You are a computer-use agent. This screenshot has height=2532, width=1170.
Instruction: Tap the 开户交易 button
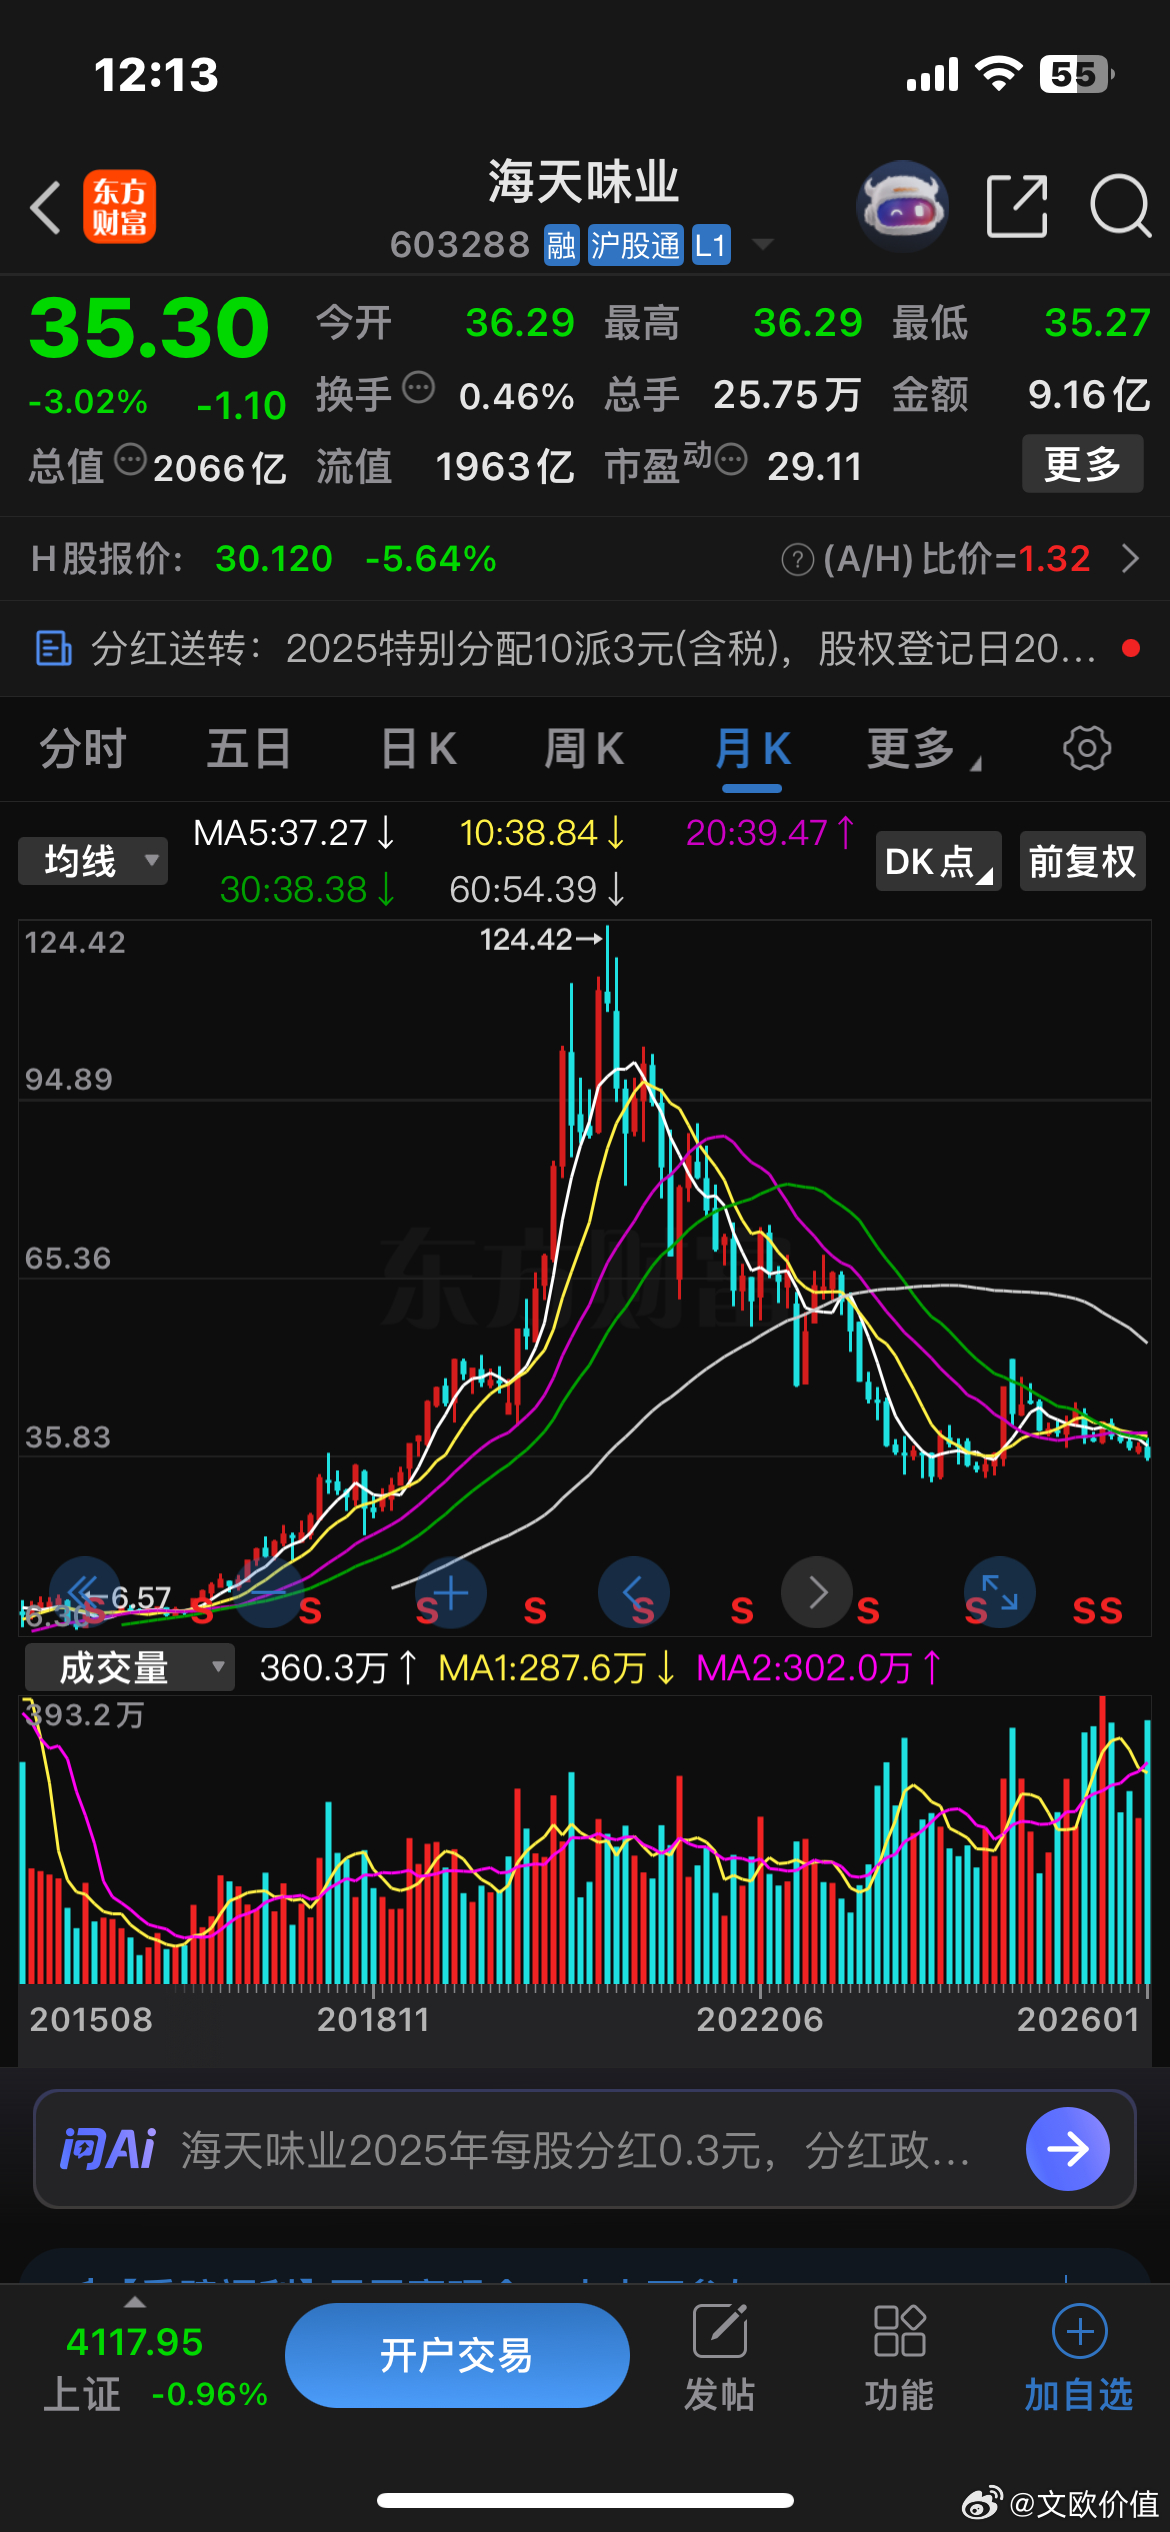(x=457, y=2355)
